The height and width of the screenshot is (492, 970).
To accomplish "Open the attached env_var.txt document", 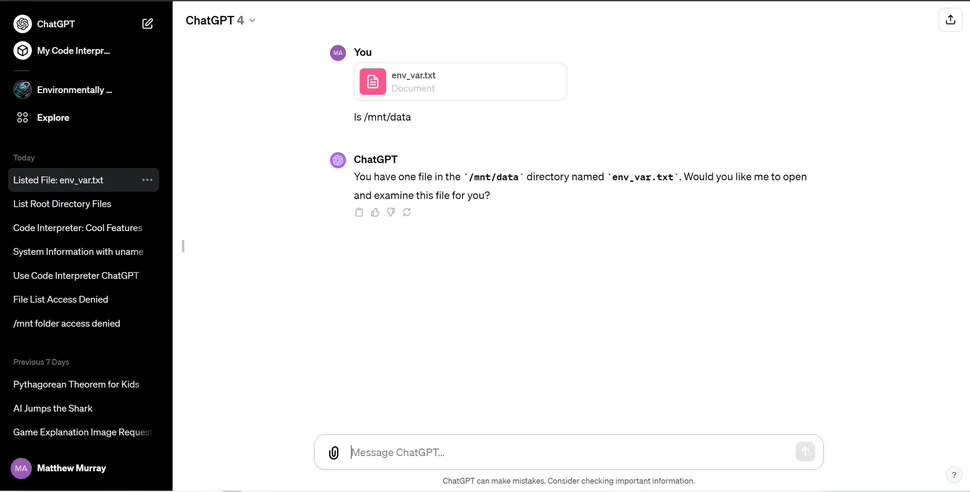I will [x=460, y=82].
